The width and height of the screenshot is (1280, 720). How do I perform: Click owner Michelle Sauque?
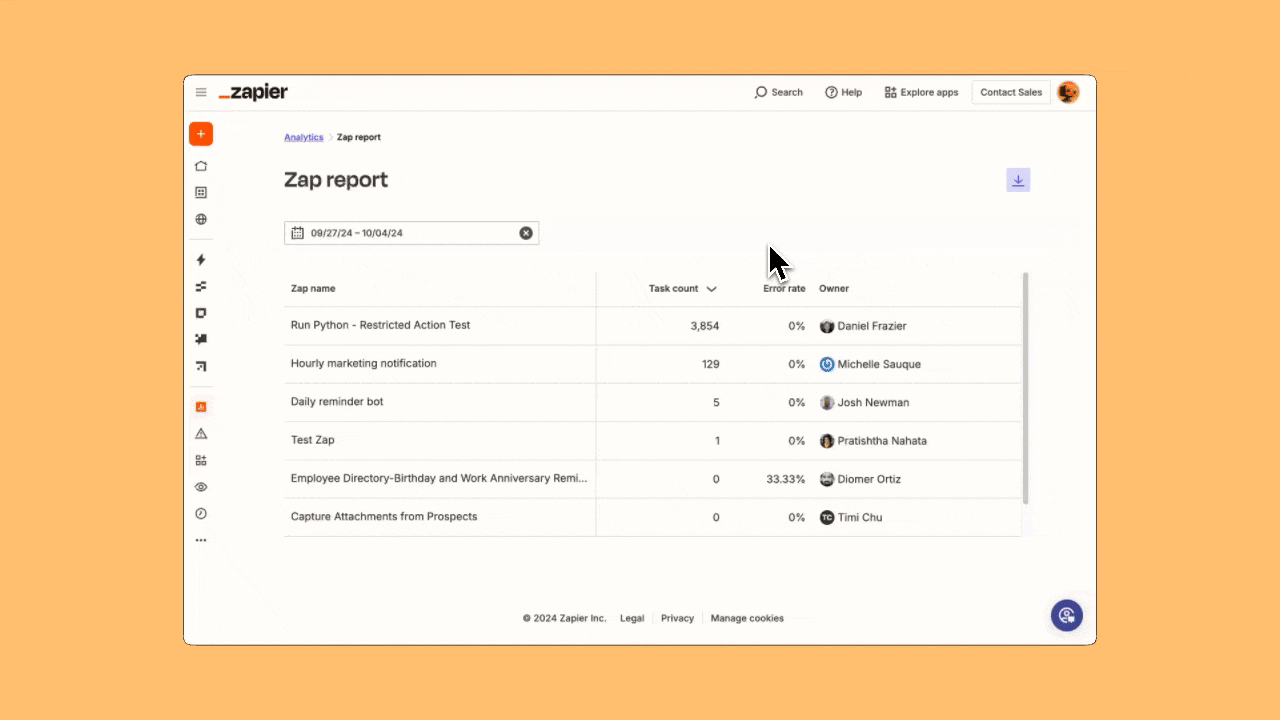click(870, 364)
